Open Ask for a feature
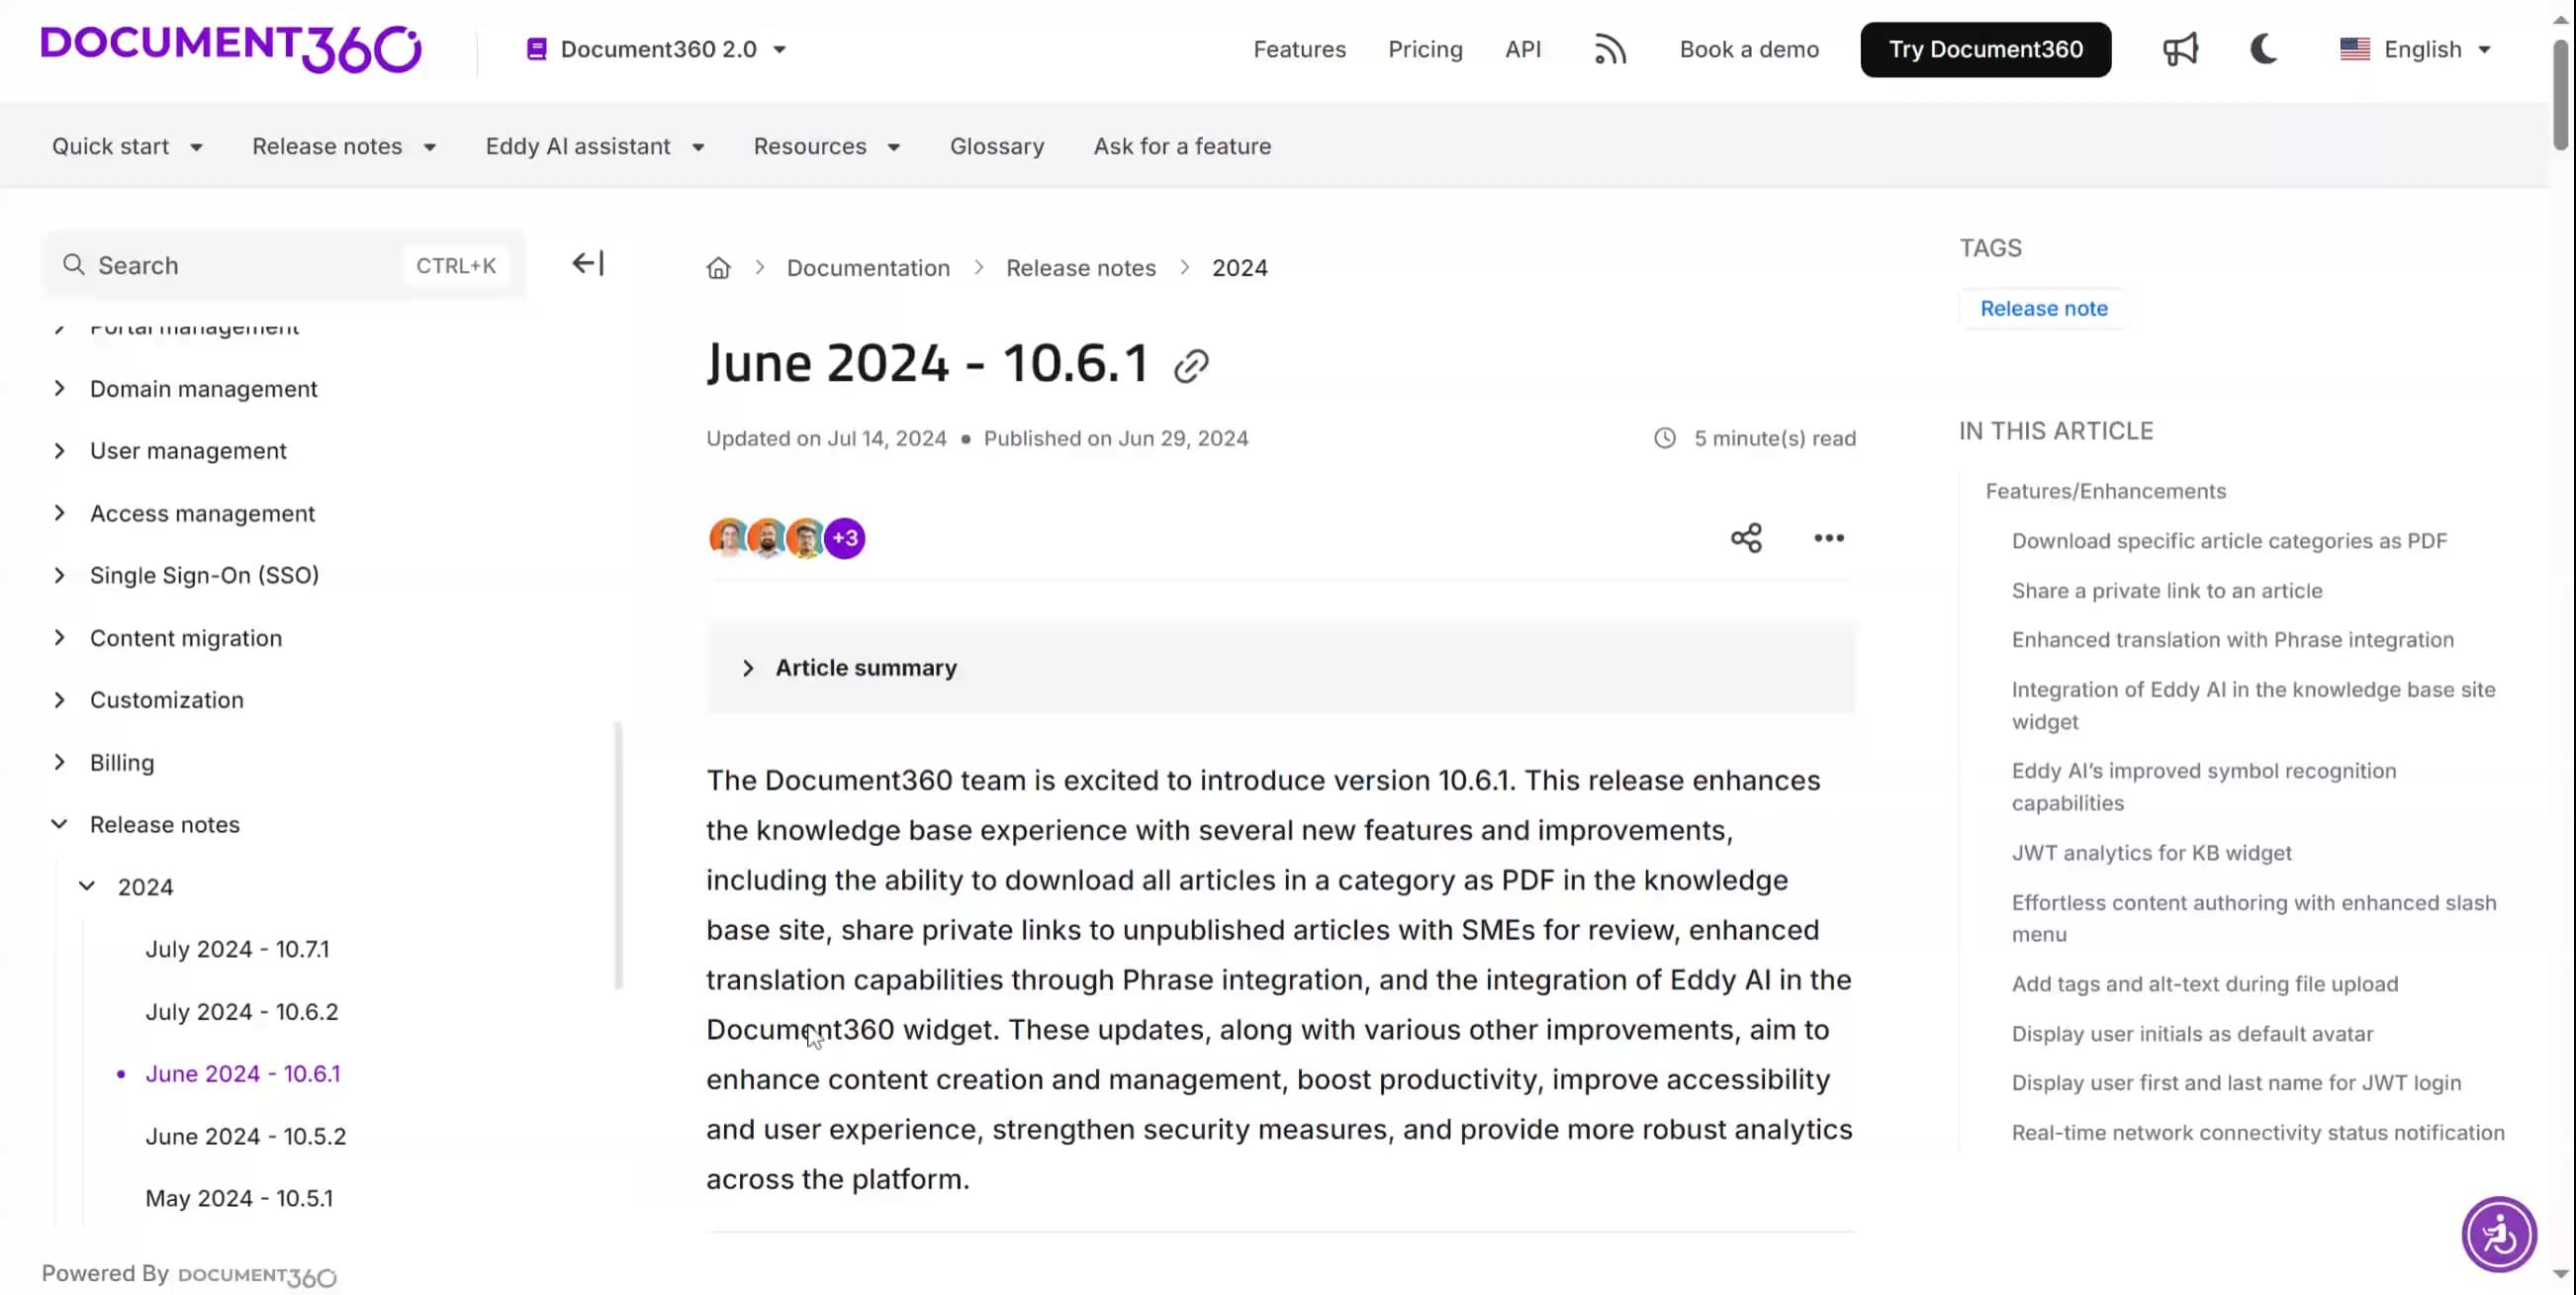The width and height of the screenshot is (2576, 1295). click(1182, 146)
